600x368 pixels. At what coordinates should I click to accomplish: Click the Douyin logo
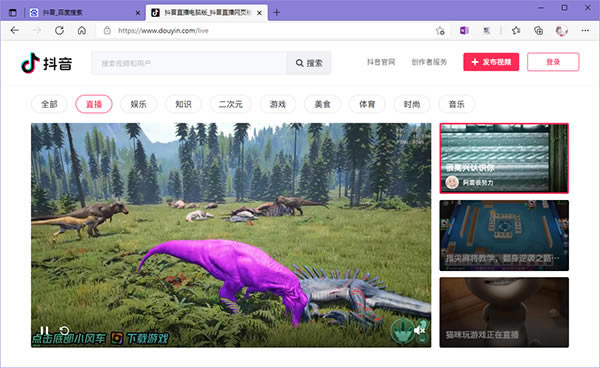(x=47, y=63)
